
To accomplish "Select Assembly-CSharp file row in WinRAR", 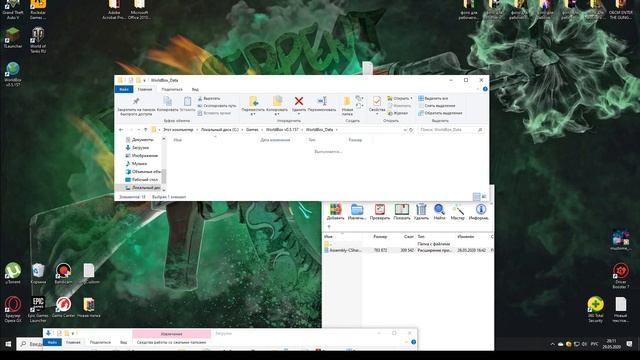I will pos(408,250).
